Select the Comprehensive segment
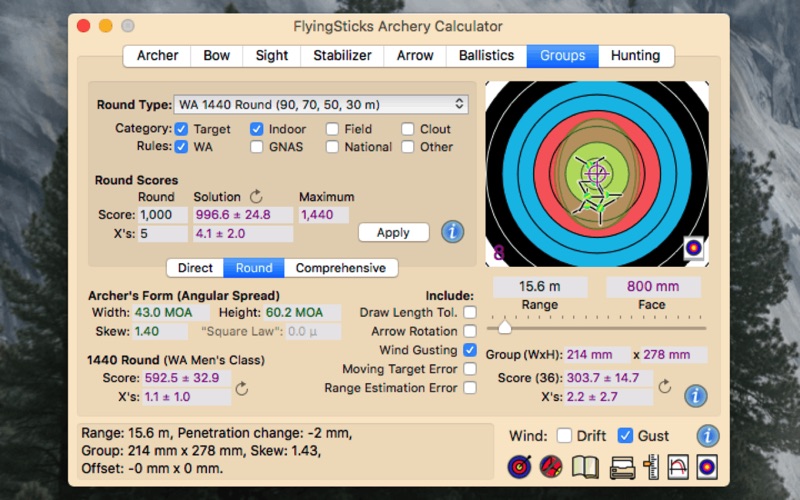This screenshot has width=800, height=500. coord(341,268)
